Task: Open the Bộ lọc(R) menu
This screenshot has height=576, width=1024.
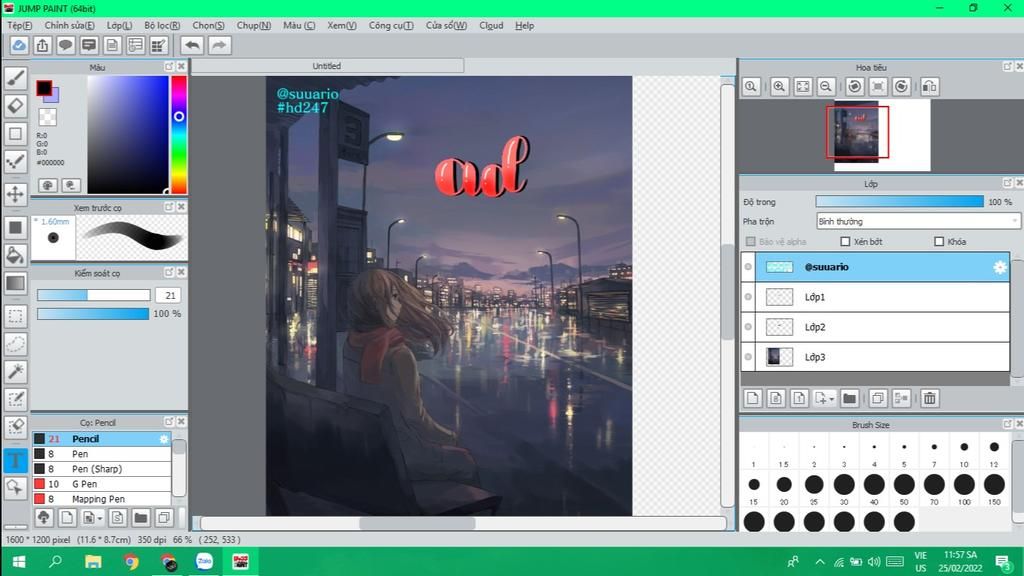Action: (x=162, y=25)
